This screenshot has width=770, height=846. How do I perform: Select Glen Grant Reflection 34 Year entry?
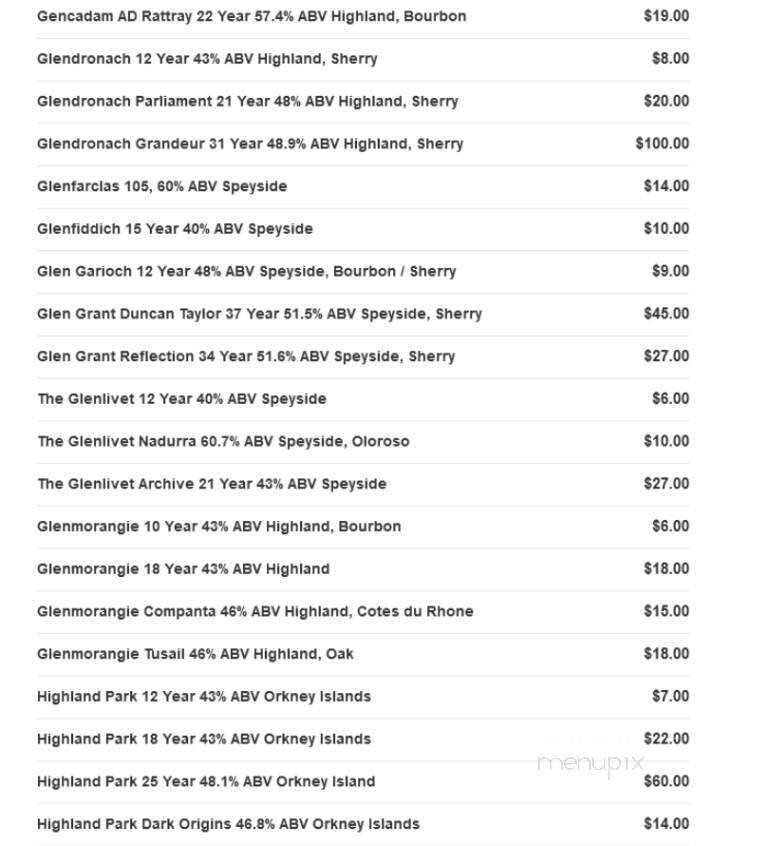[246, 356]
